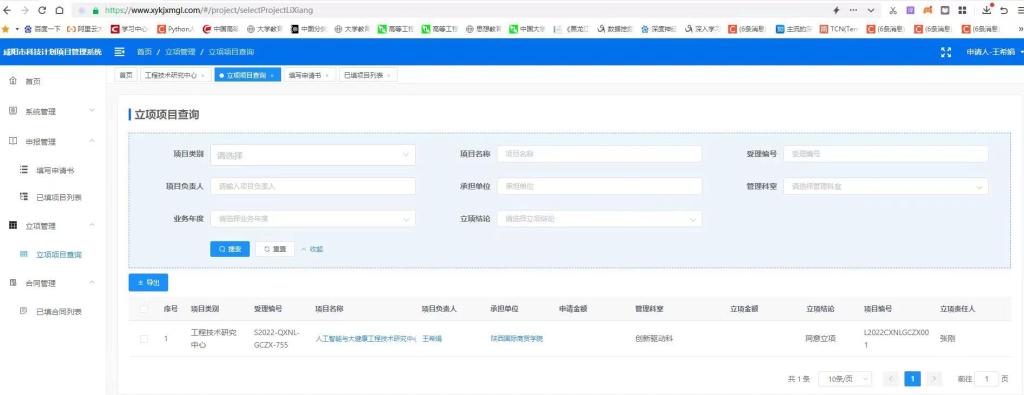Viewport: 1024px width, 395px height.
Task: Open the 人工智能与大健康工程技术研究中心 project link
Action: pyautogui.click(x=365, y=339)
